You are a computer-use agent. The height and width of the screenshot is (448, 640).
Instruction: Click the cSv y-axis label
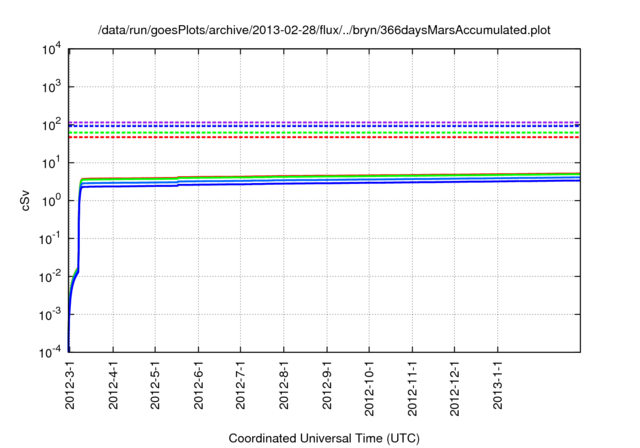click(x=25, y=201)
